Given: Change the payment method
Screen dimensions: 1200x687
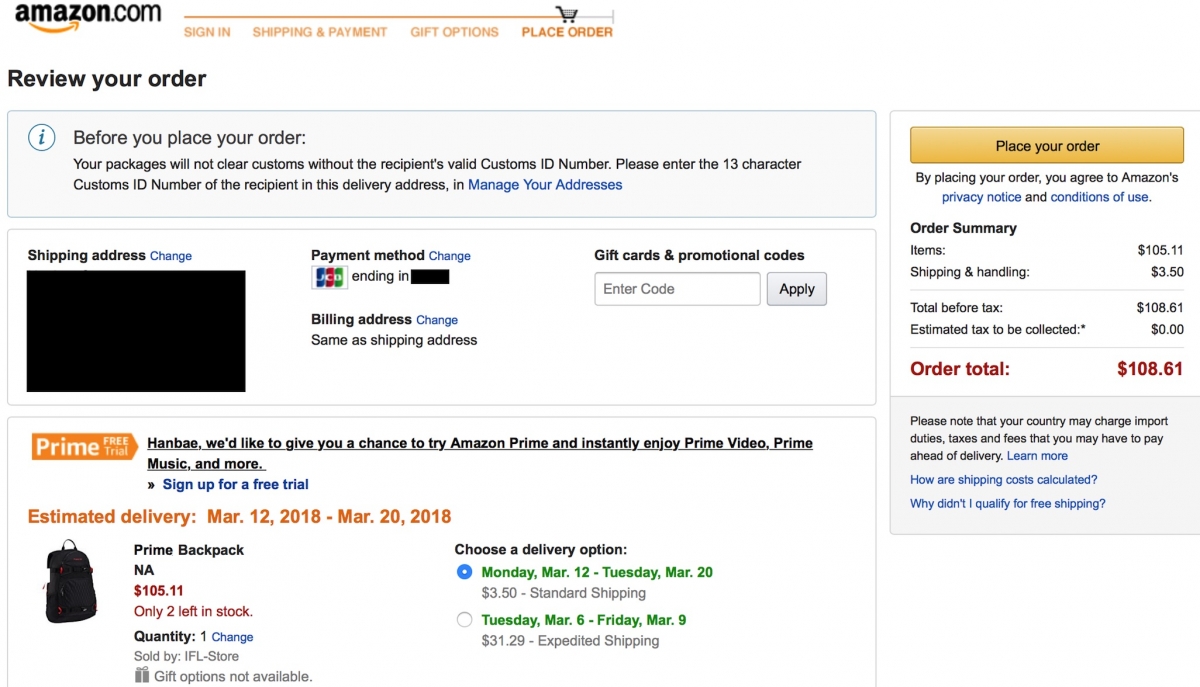Looking at the screenshot, I should point(449,256).
